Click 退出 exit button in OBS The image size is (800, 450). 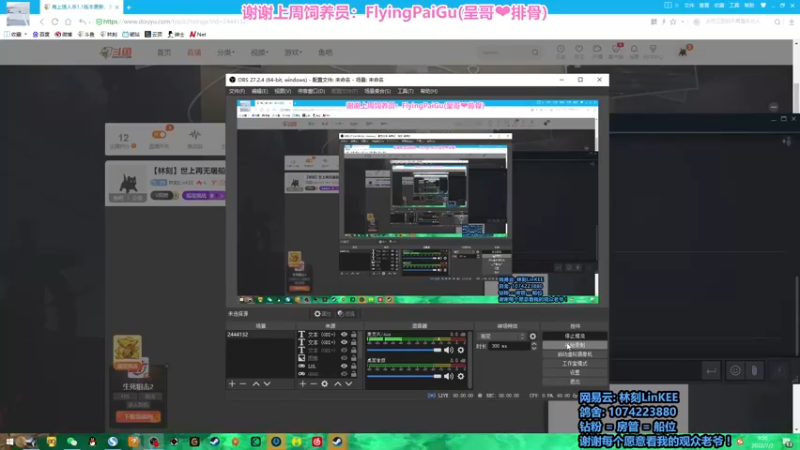[574, 382]
